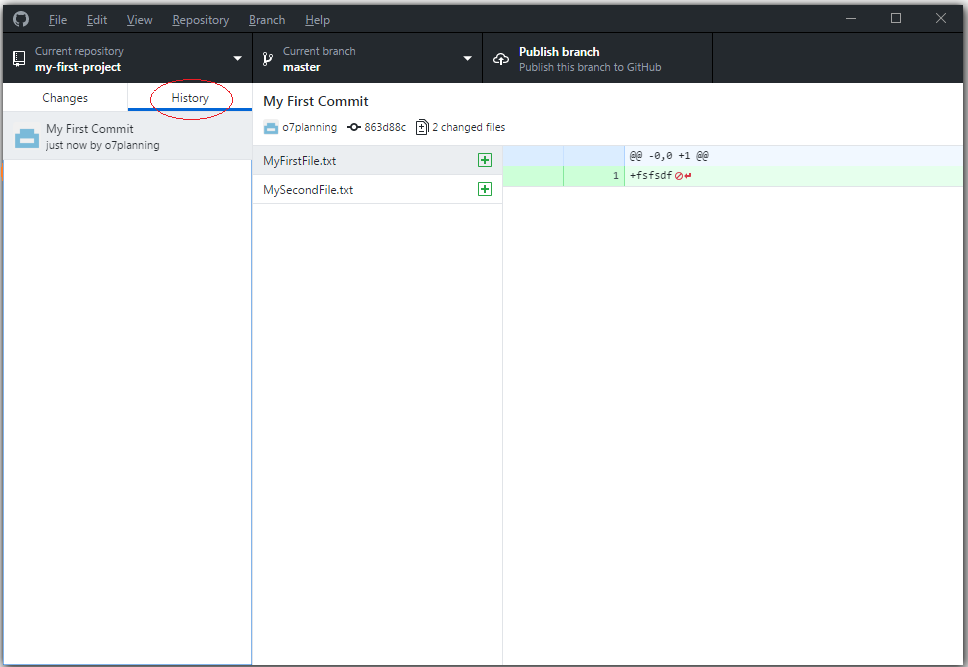Click the git branch icon

tap(267, 59)
